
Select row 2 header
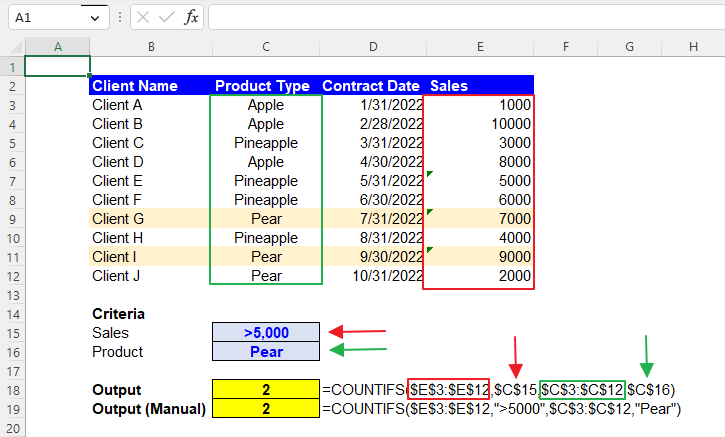point(12,86)
